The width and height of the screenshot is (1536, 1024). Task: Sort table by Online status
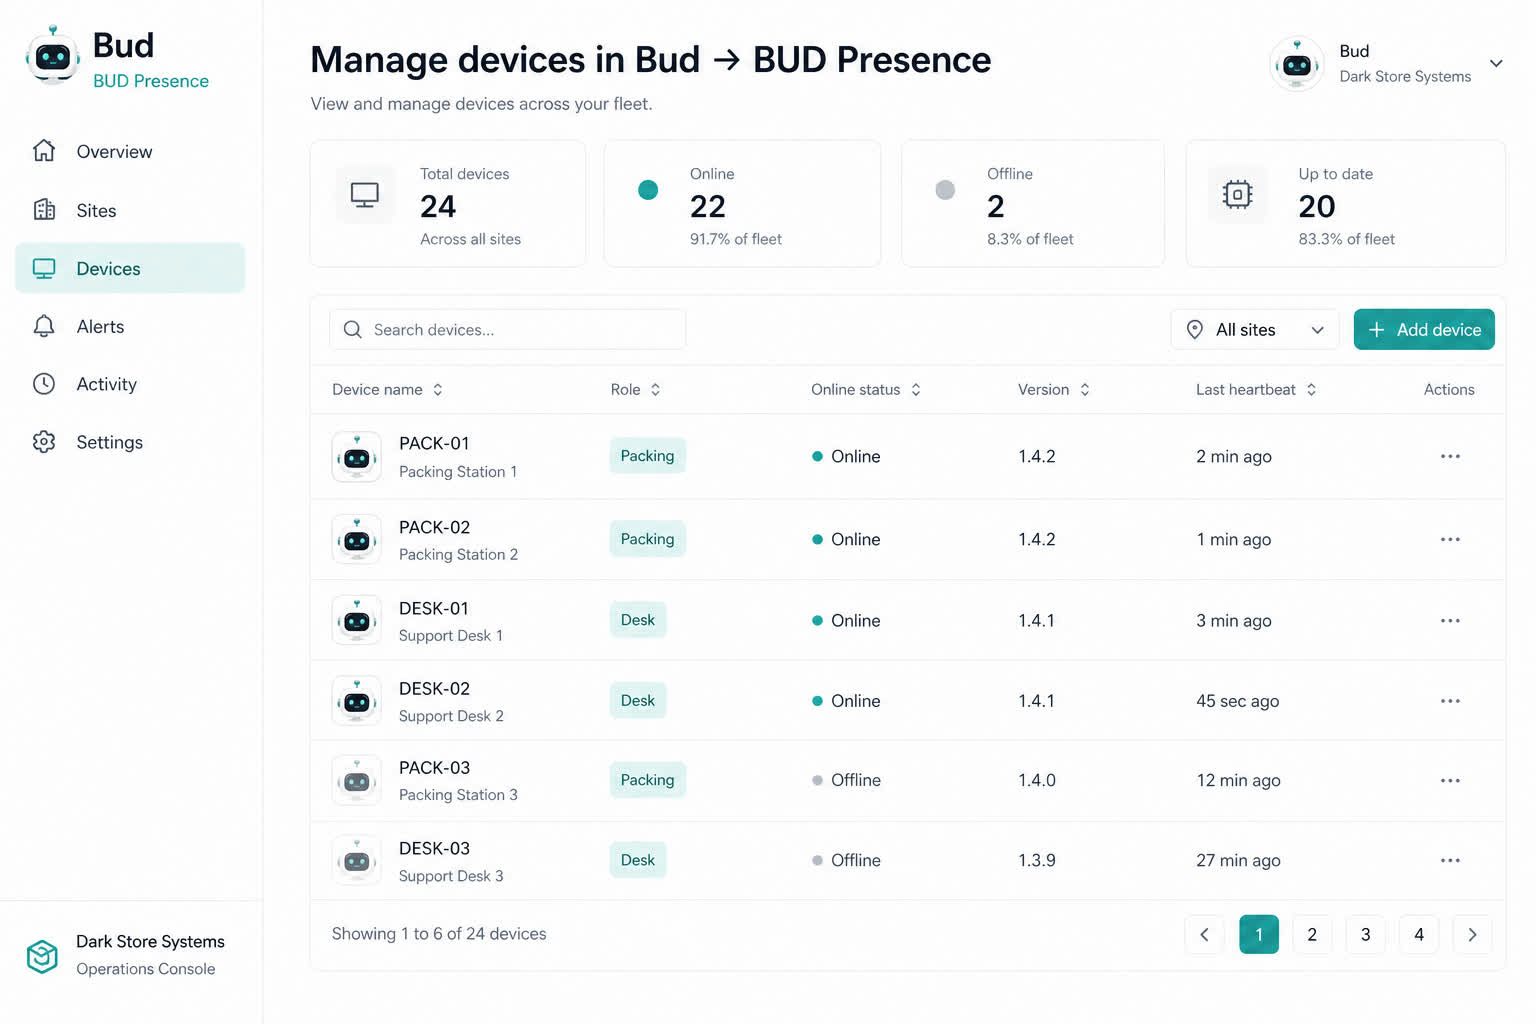866,390
